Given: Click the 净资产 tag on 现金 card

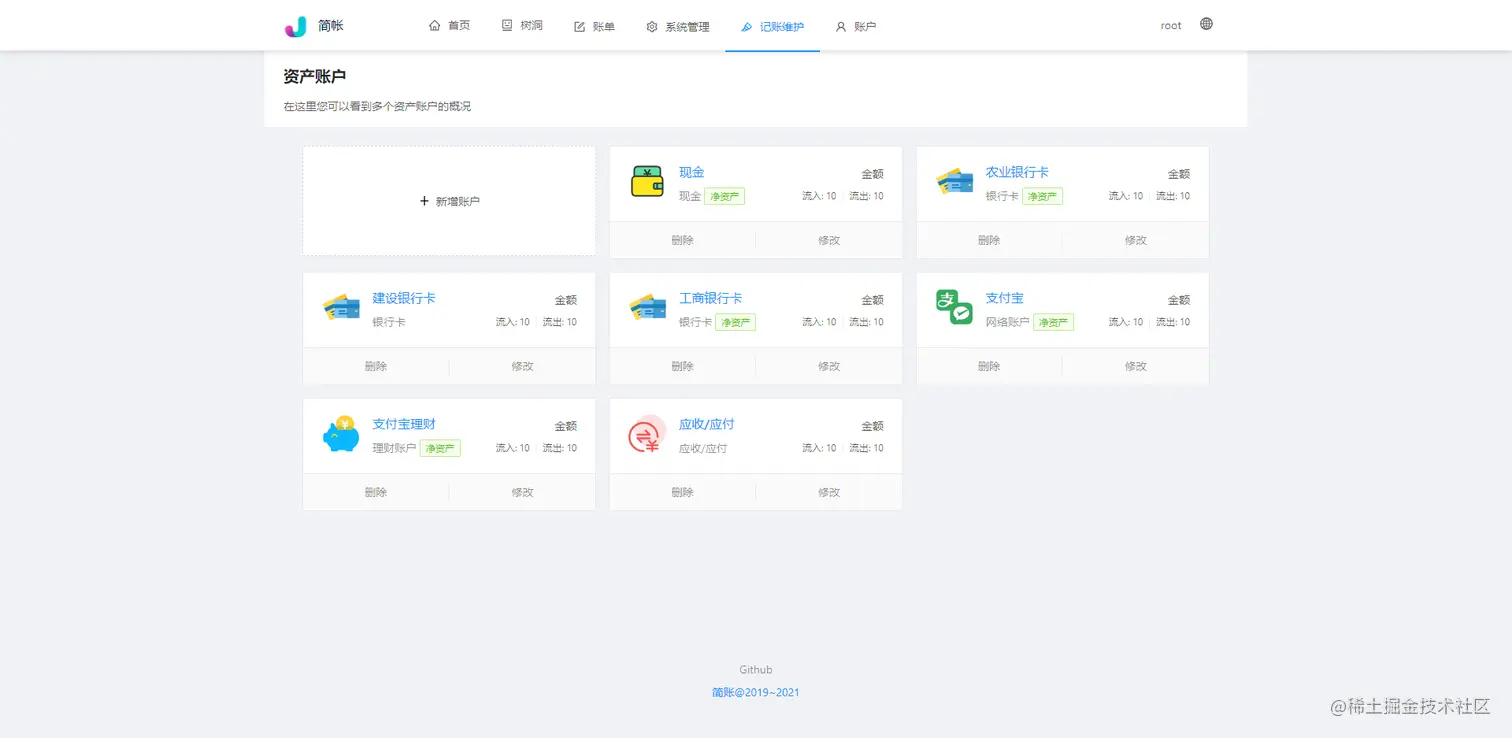Looking at the screenshot, I should [x=724, y=196].
